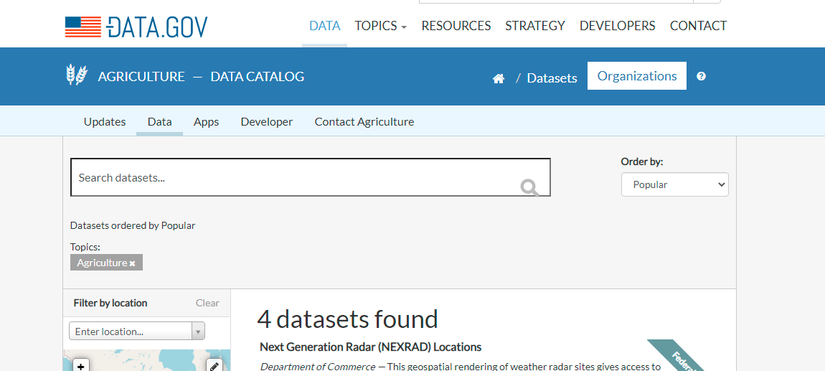Open the Resources nav item
The image size is (825, 371).
tap(456, 26)
